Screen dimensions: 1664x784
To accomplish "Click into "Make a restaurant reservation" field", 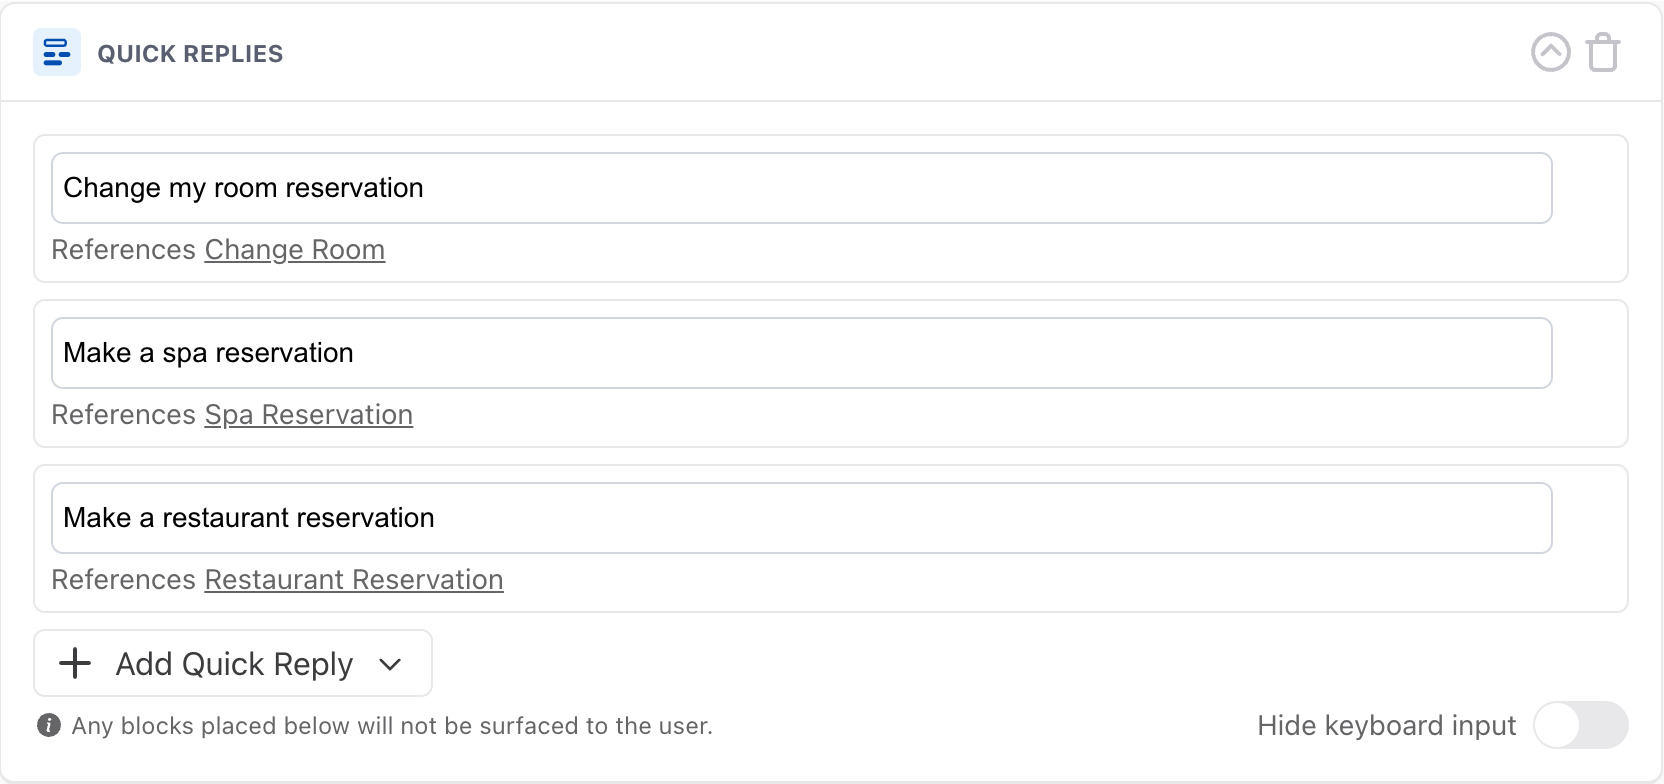I will (x=800, y=518).
